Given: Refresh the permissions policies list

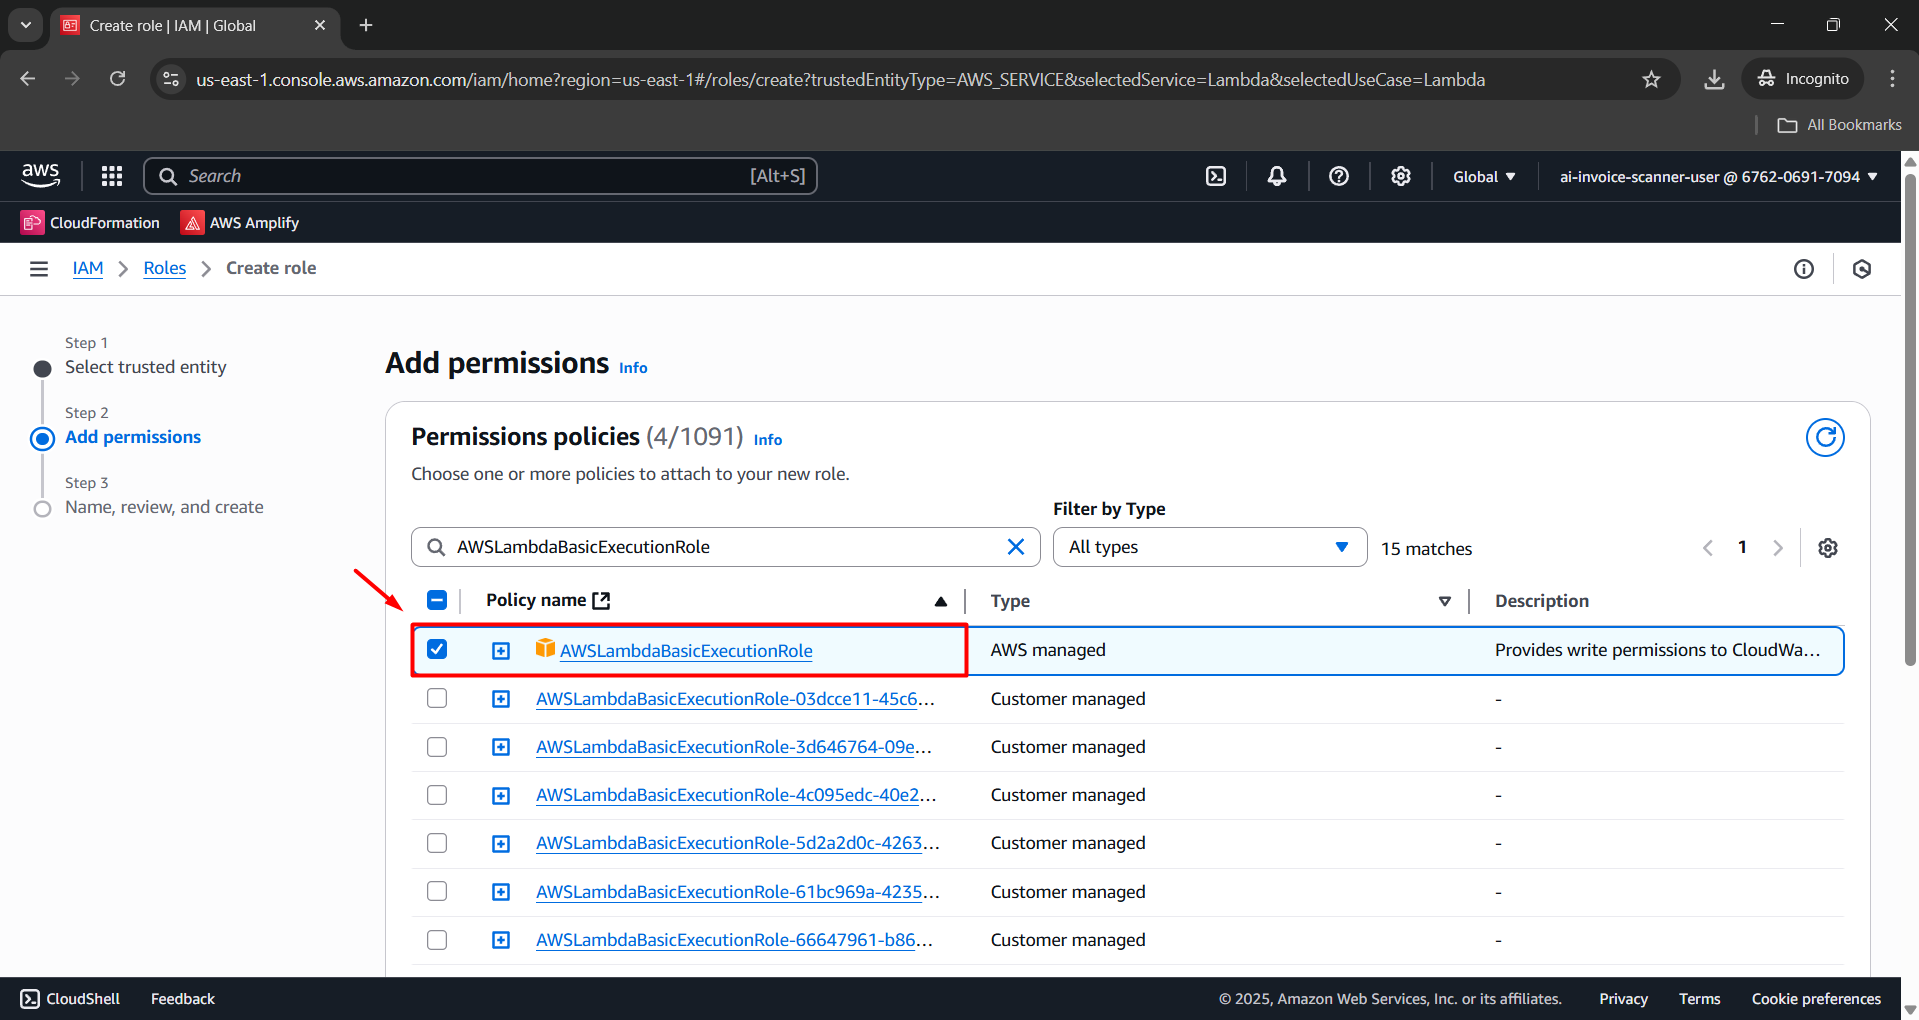Looking at the screenshot, I should (x=1824, y=438).
